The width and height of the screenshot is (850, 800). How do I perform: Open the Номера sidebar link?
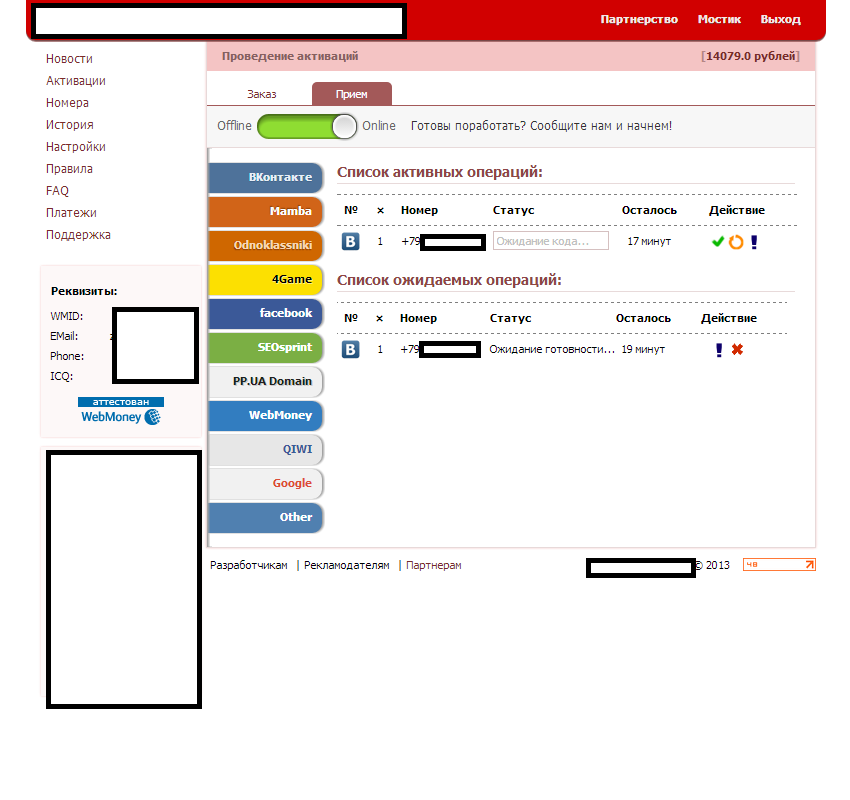(x=67, y=103)
